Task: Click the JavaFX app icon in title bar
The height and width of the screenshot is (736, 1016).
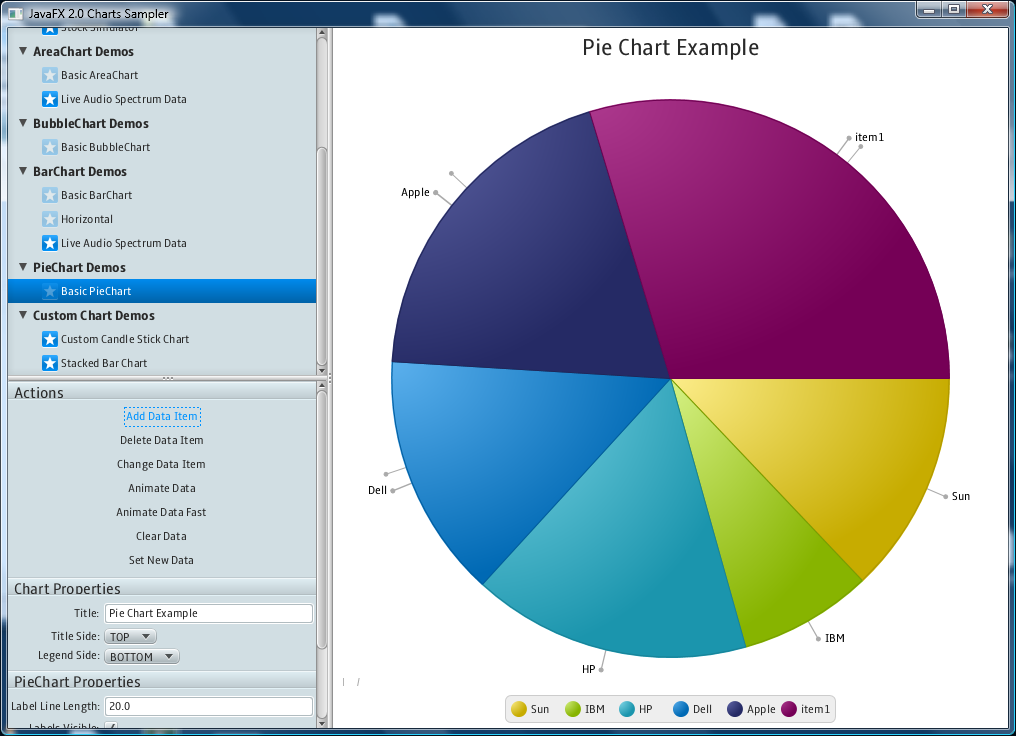Action: tap(15, 14)
